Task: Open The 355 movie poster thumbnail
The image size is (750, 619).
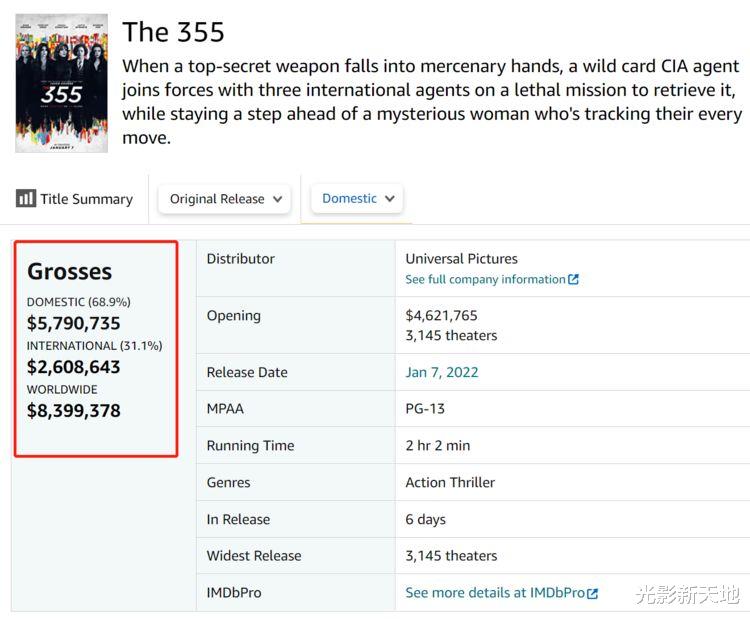Action: coord(61,82)
